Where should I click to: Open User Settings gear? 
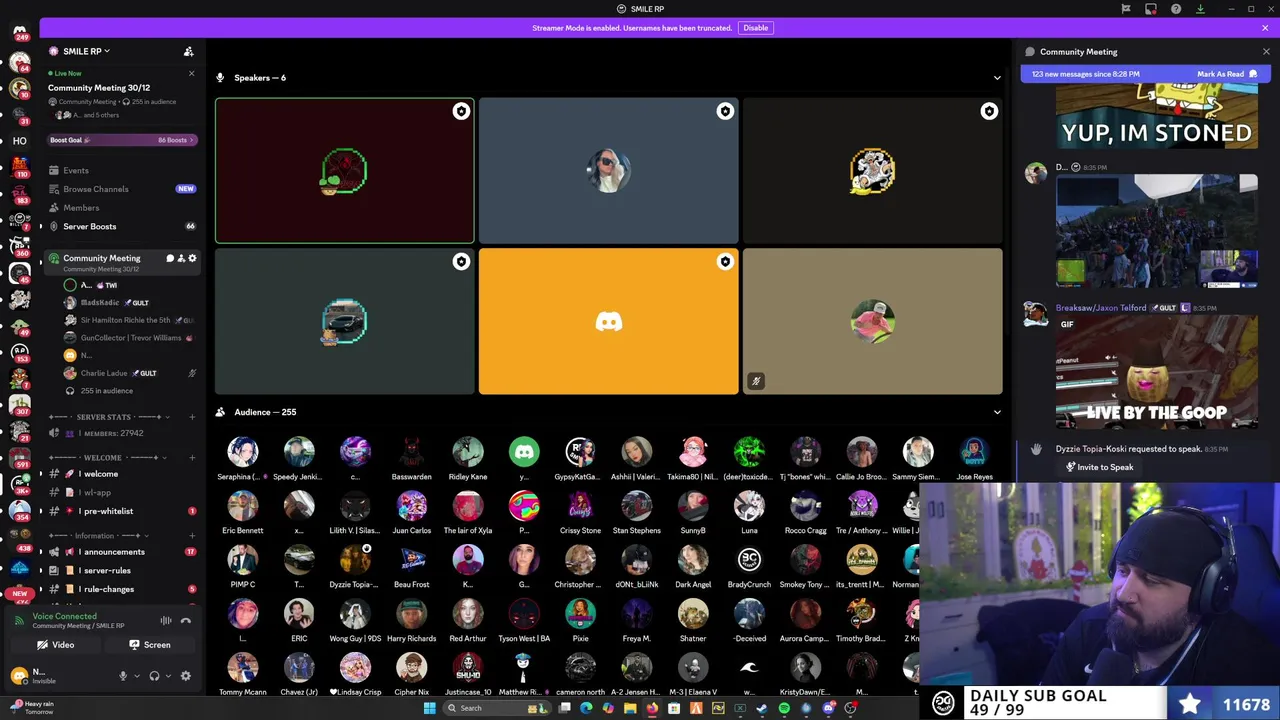tap(185, 676)
